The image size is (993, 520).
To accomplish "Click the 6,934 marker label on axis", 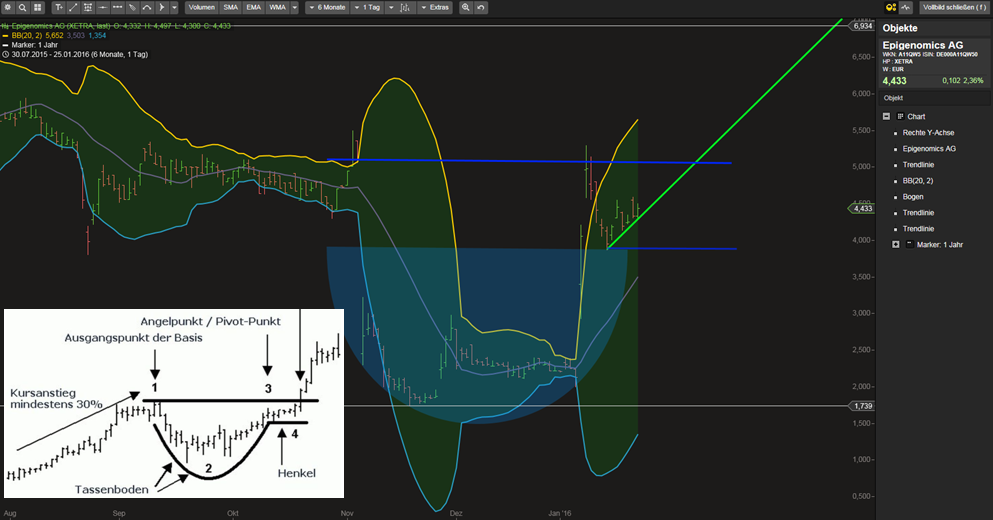I will pyautogui.click(x=863, y=26).
